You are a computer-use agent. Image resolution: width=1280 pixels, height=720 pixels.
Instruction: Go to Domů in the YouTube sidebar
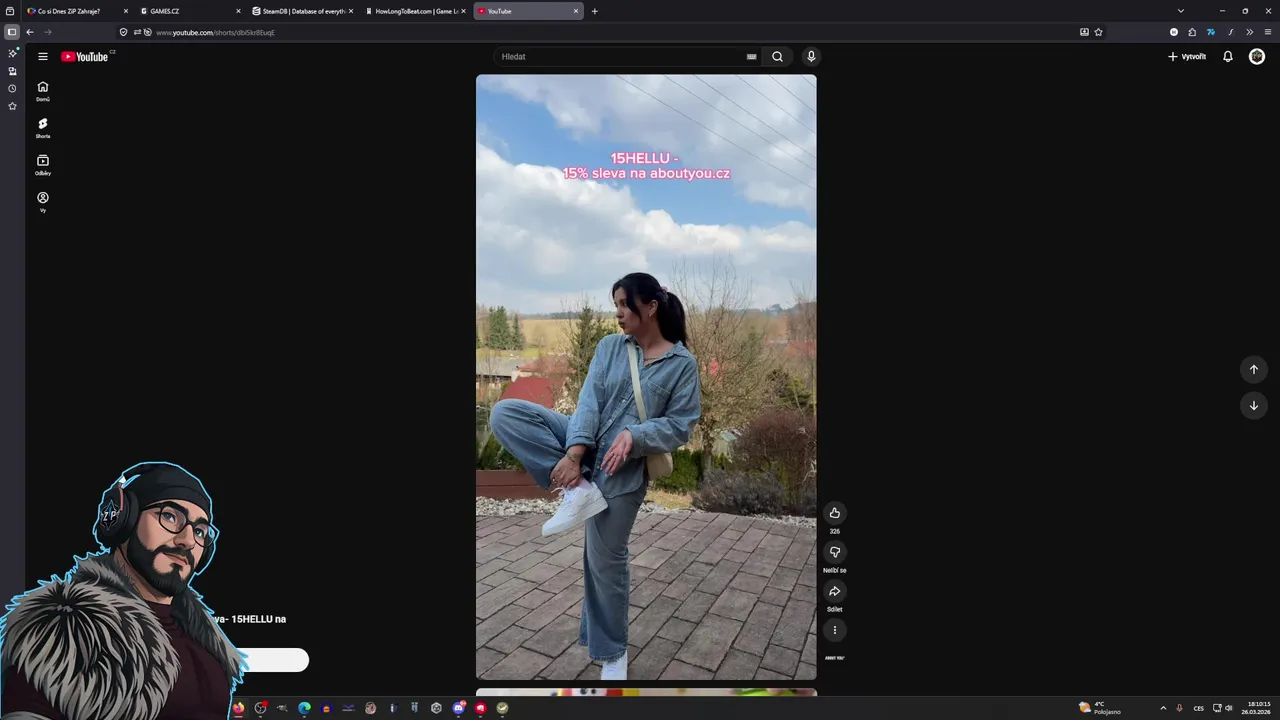(43, 91)
